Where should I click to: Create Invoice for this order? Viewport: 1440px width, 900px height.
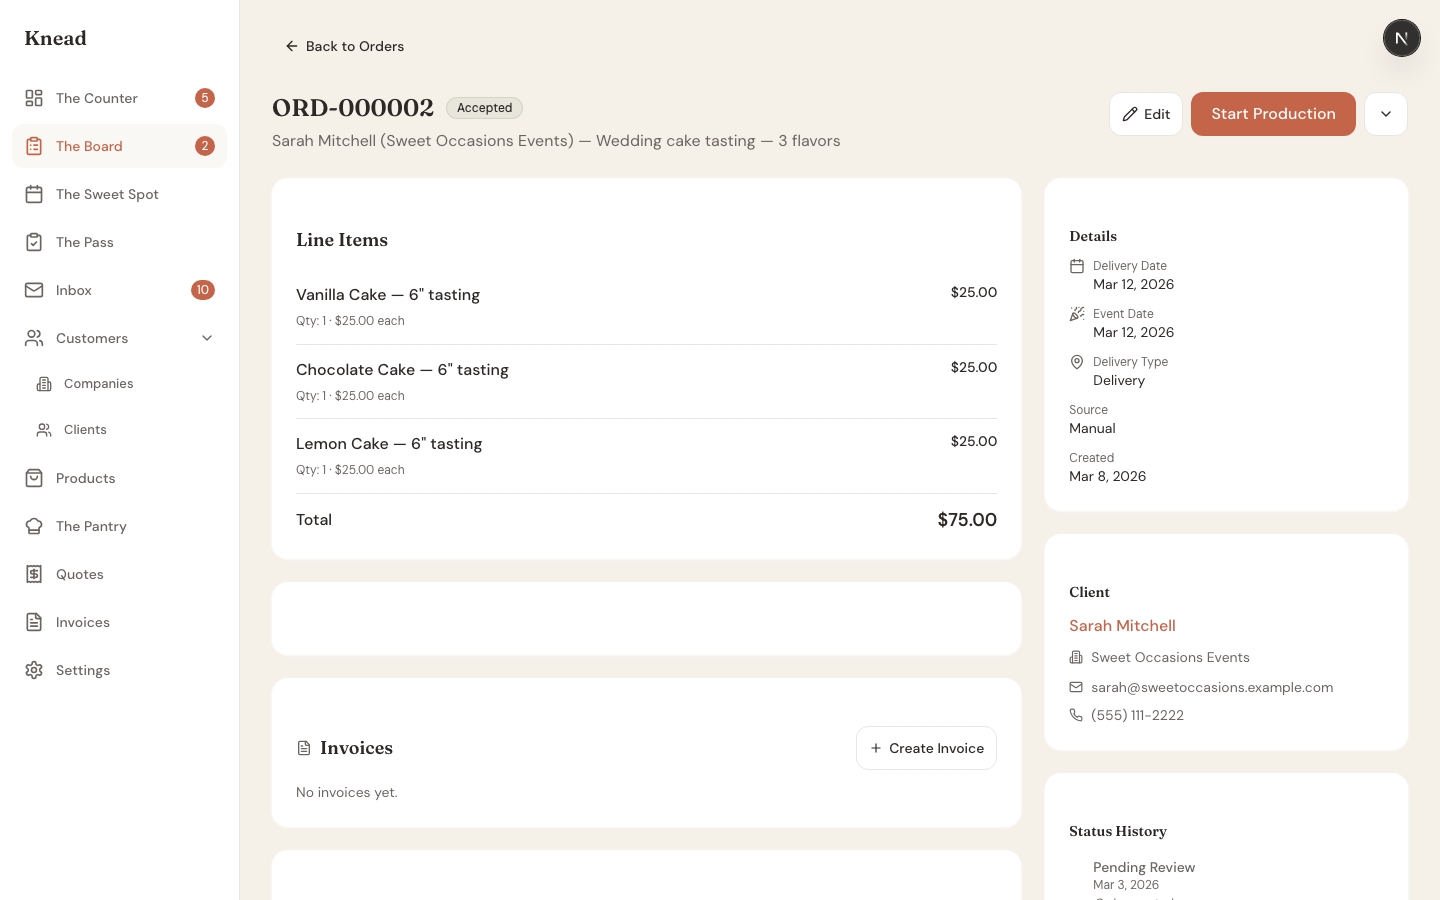[x=926, y=747]
